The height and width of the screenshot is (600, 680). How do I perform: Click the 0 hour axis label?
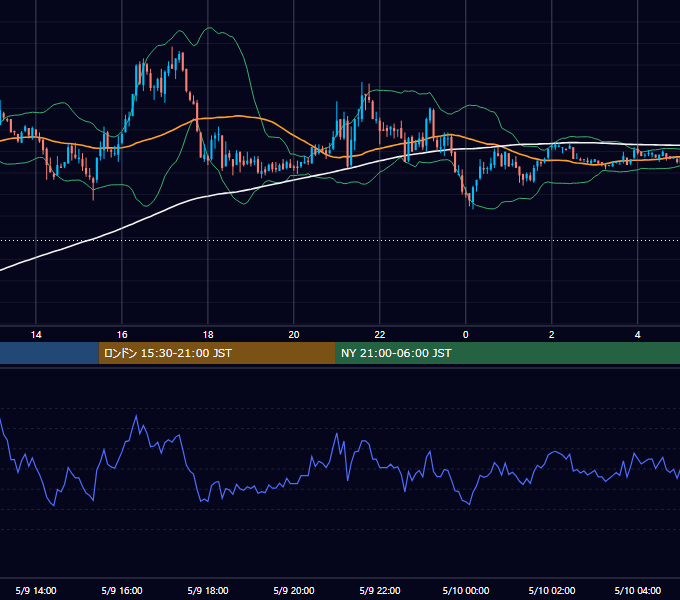pyautogui.click(x=465, y=335)
